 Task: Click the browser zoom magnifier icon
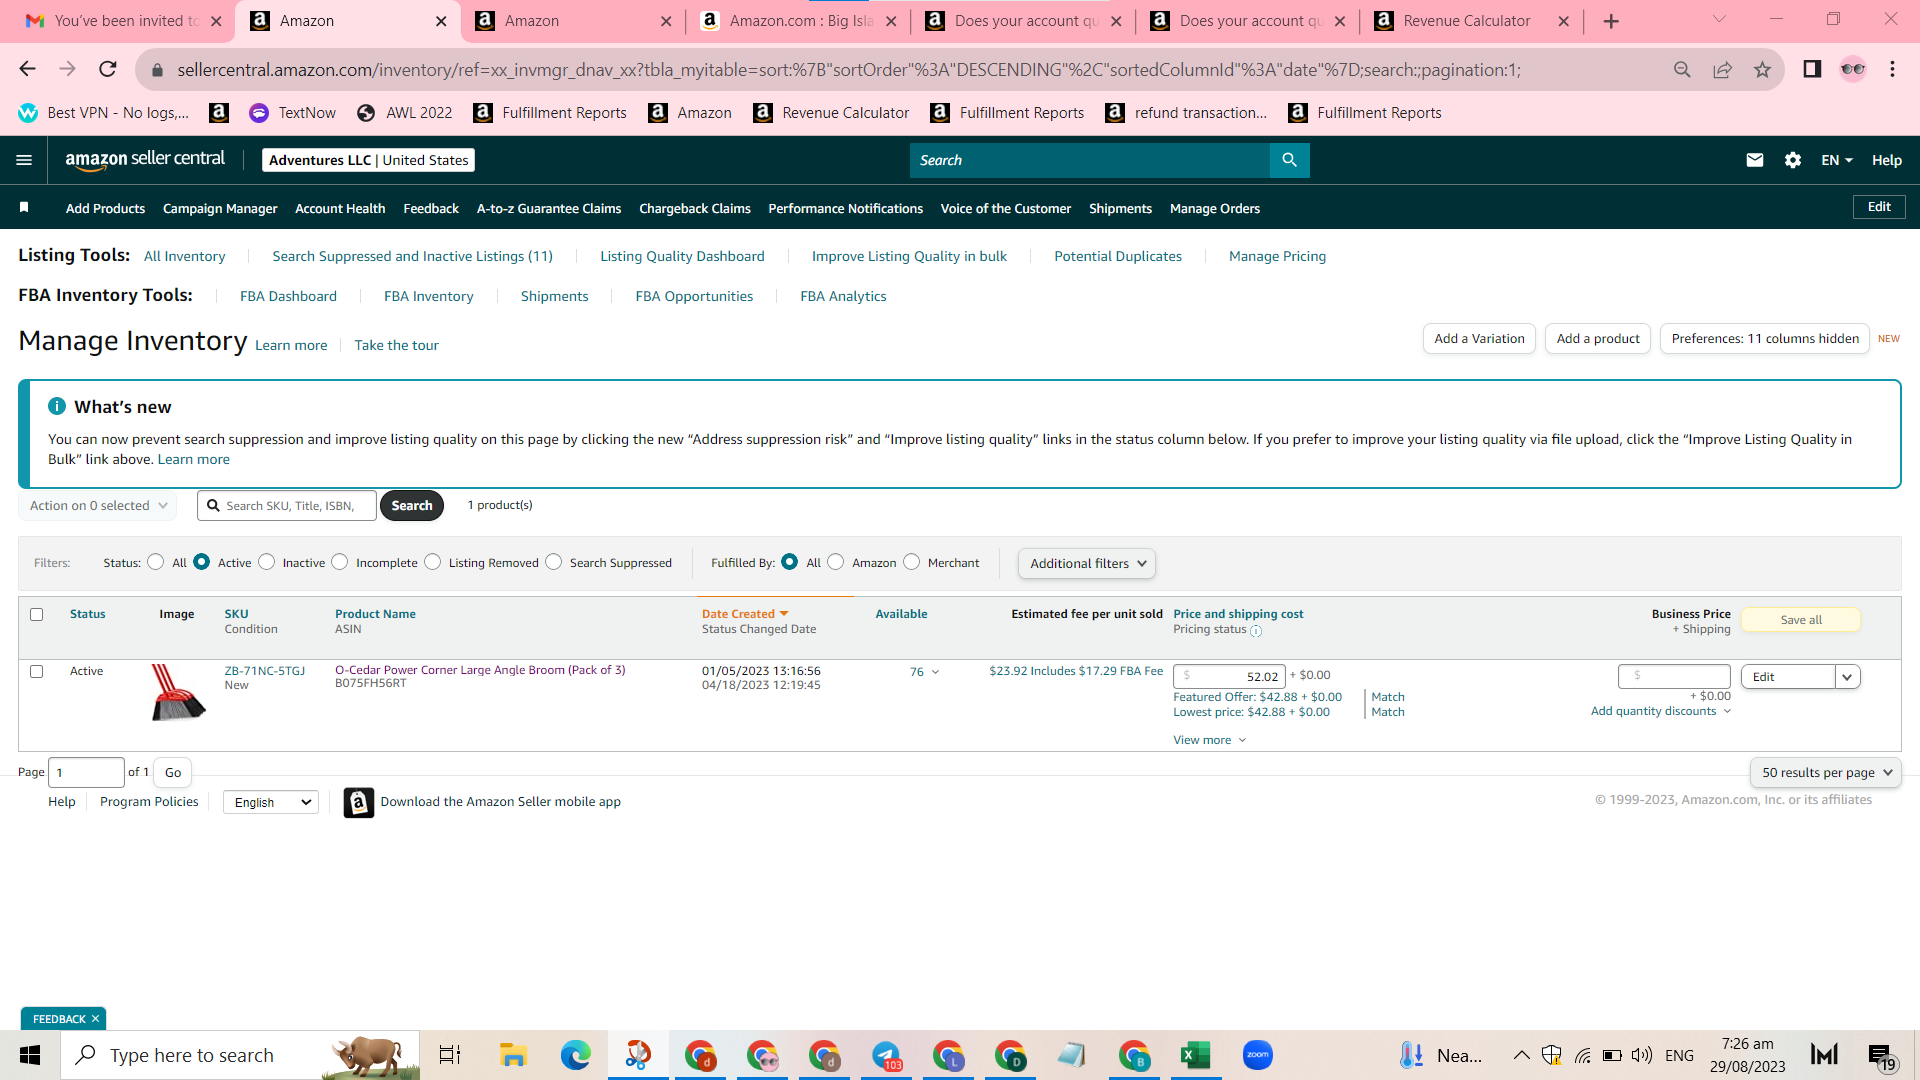[1682, 69]
